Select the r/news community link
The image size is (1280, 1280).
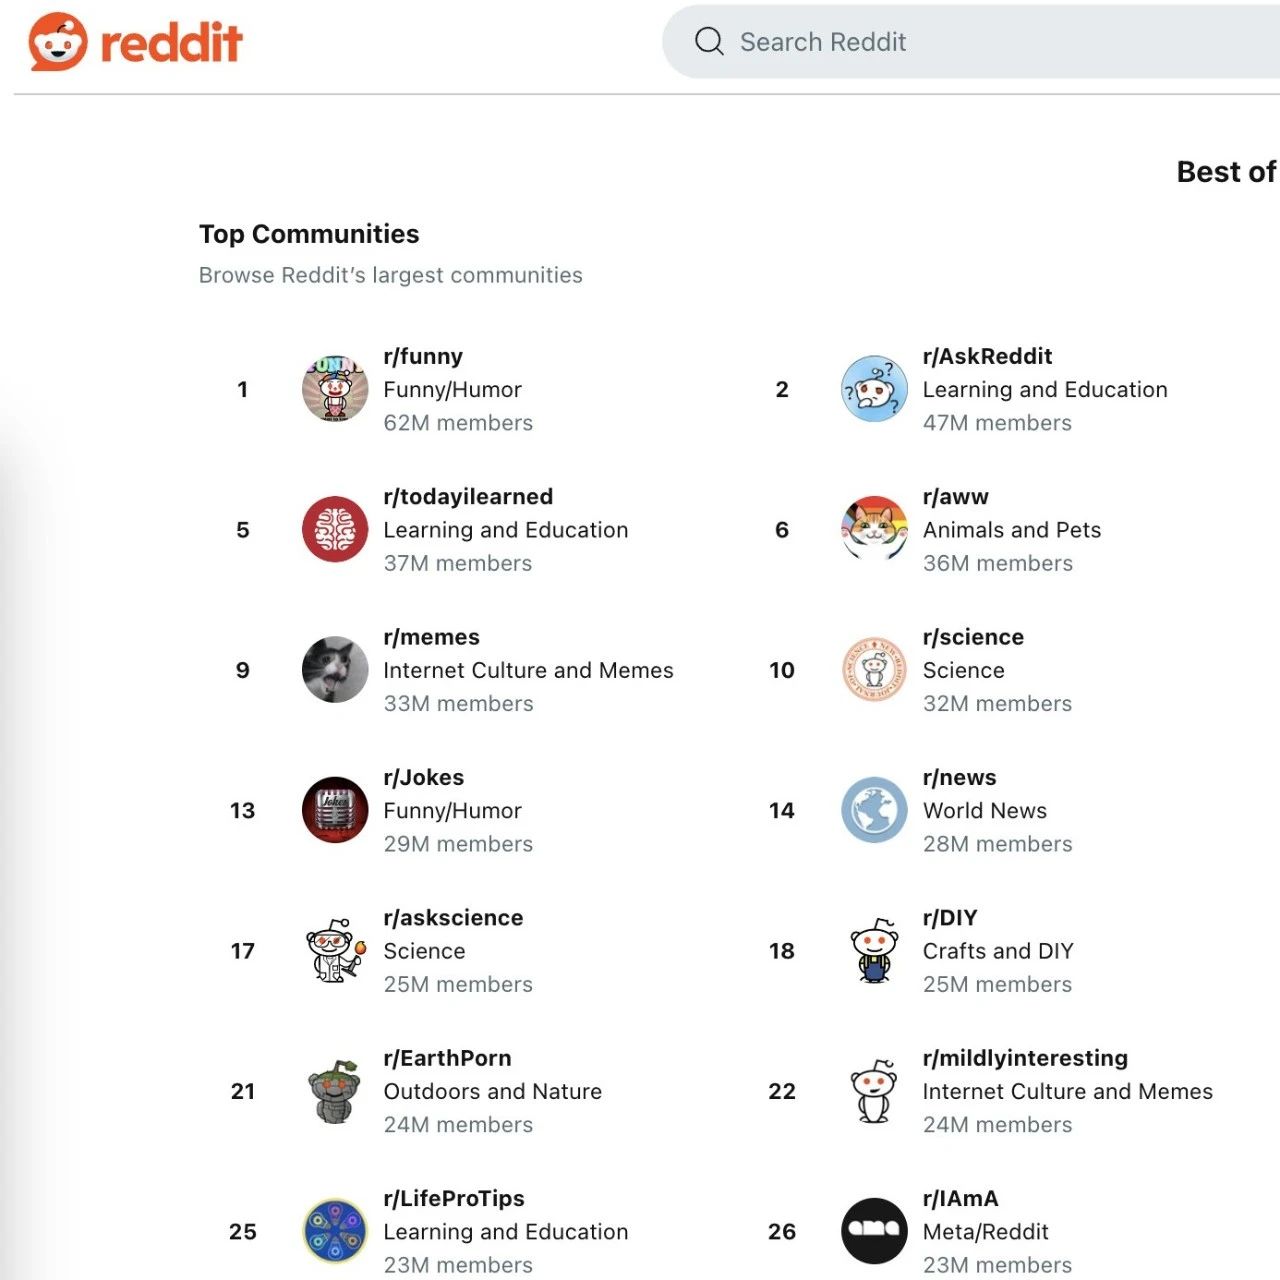pyautogui.click(x=959, y=778)
